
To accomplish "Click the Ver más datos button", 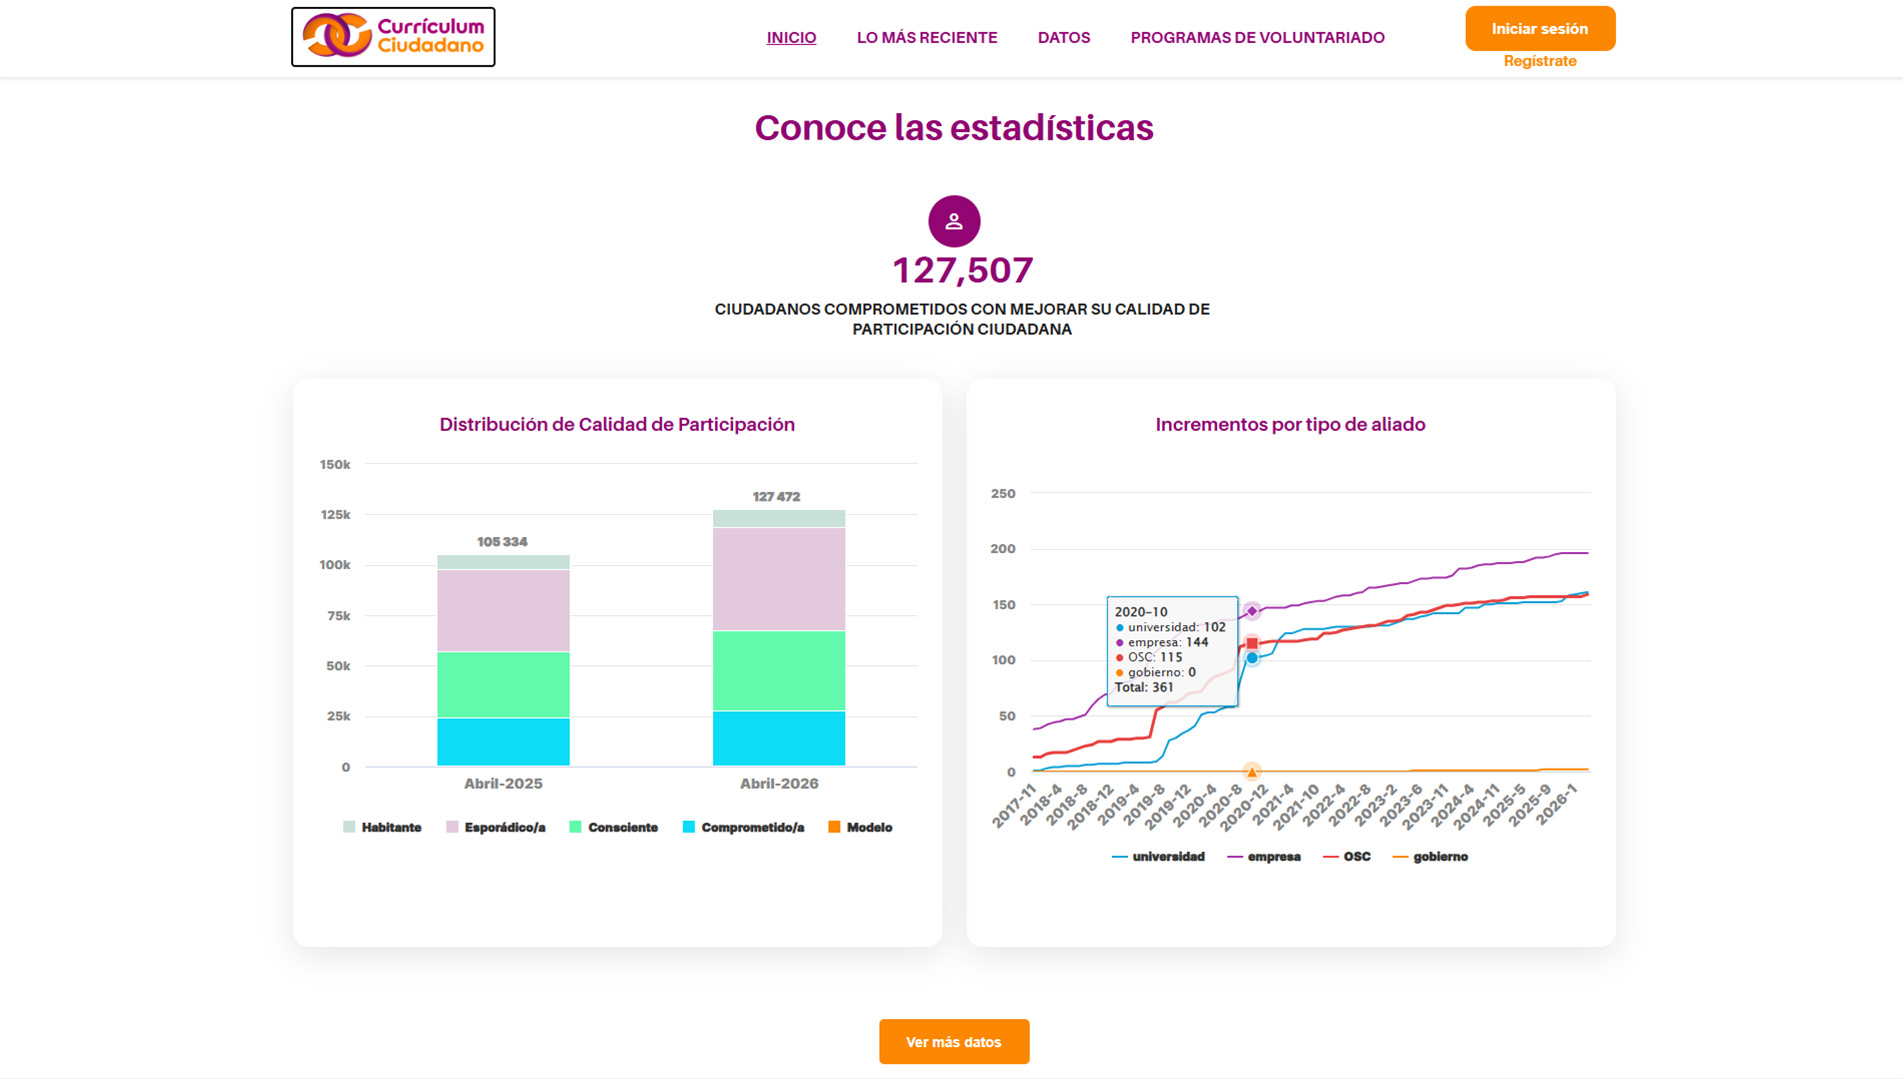I will (953, 1041).
